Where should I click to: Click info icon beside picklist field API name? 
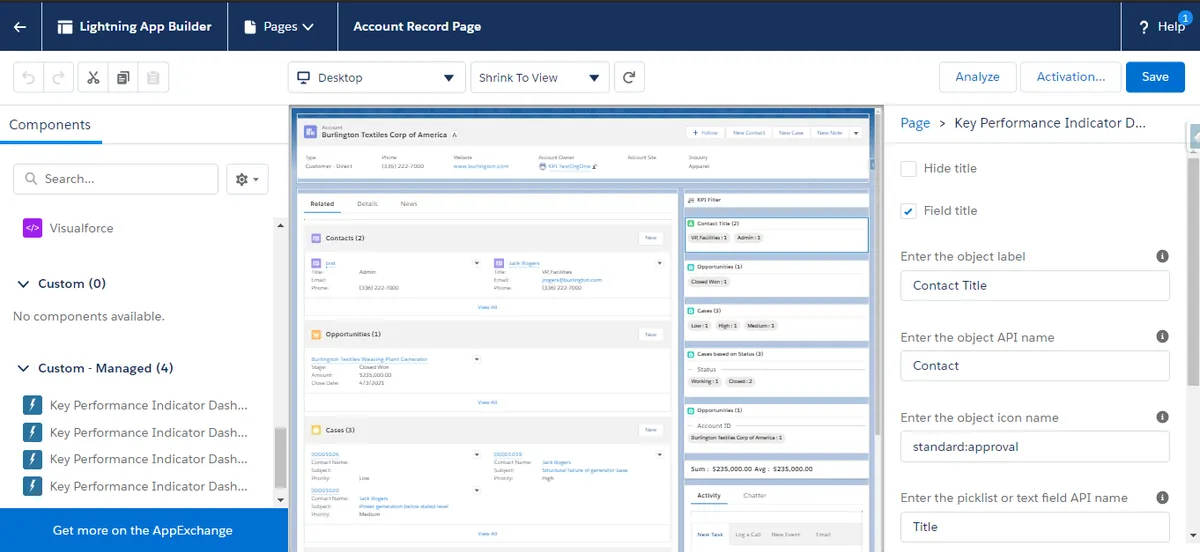pyautogui.click(x=1162, y=497)
